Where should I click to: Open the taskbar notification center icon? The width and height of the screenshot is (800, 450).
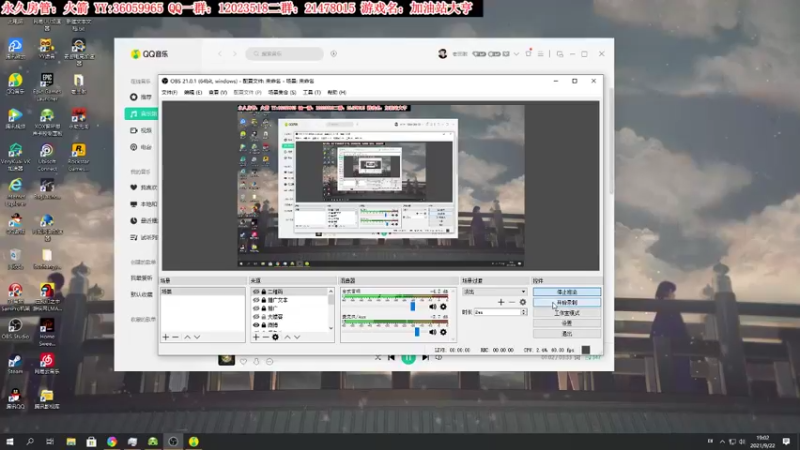(786, 442)
